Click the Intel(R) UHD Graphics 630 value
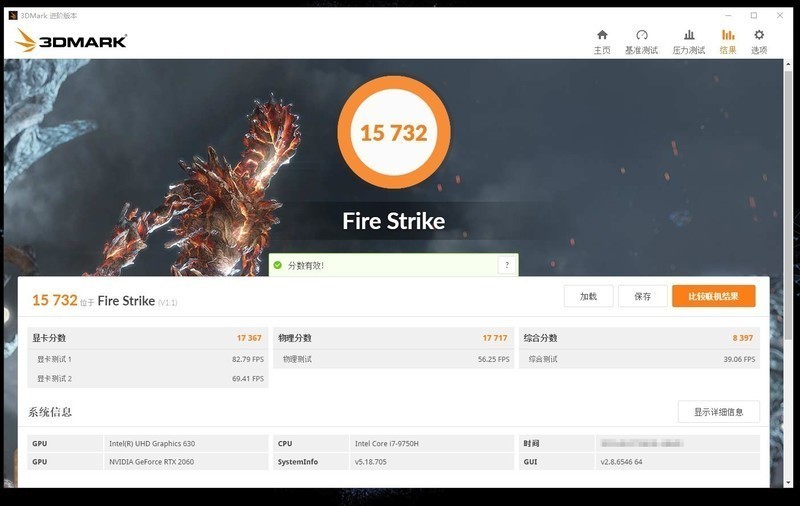 click(152, 444)
